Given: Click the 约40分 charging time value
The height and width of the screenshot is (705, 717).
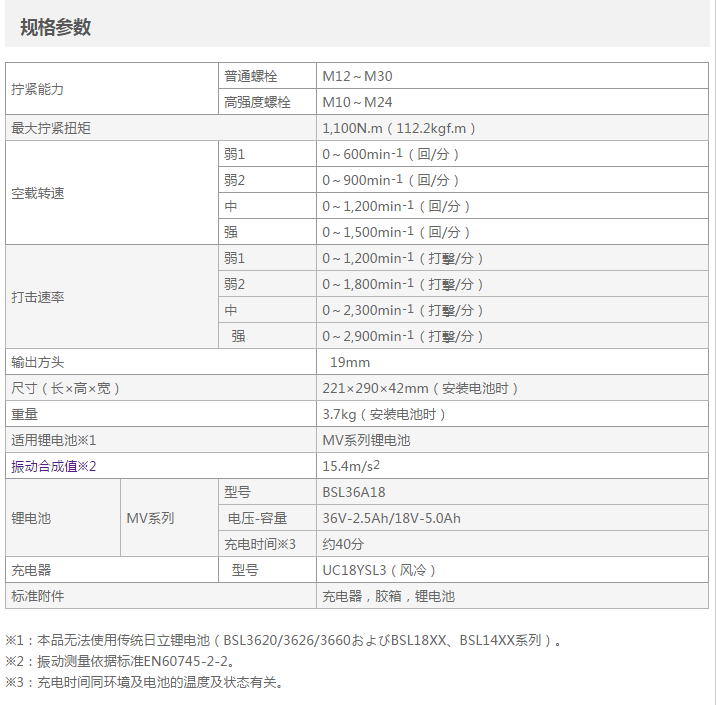Looking at the screenshot, I should pyautogui.click(x=343, y=544).
